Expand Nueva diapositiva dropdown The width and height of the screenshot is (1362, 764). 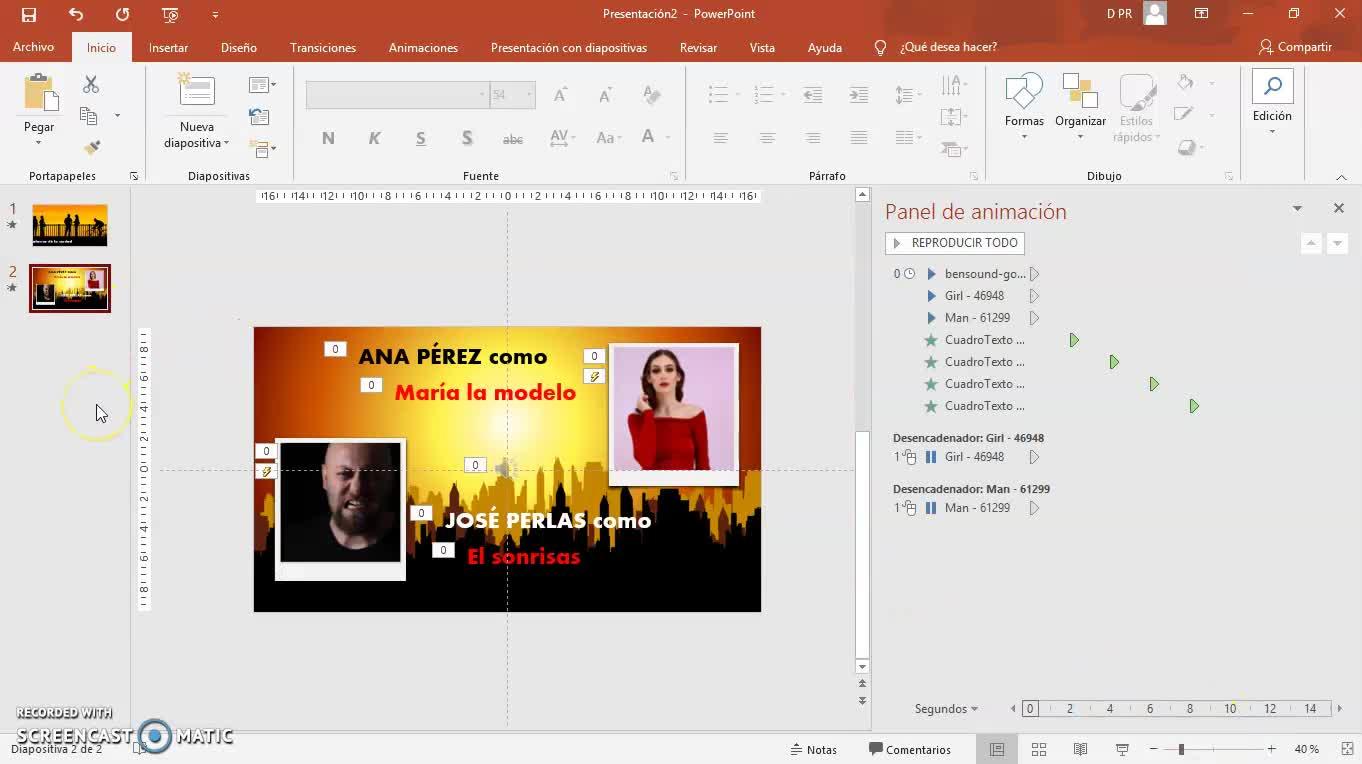[x=197, y=143]
